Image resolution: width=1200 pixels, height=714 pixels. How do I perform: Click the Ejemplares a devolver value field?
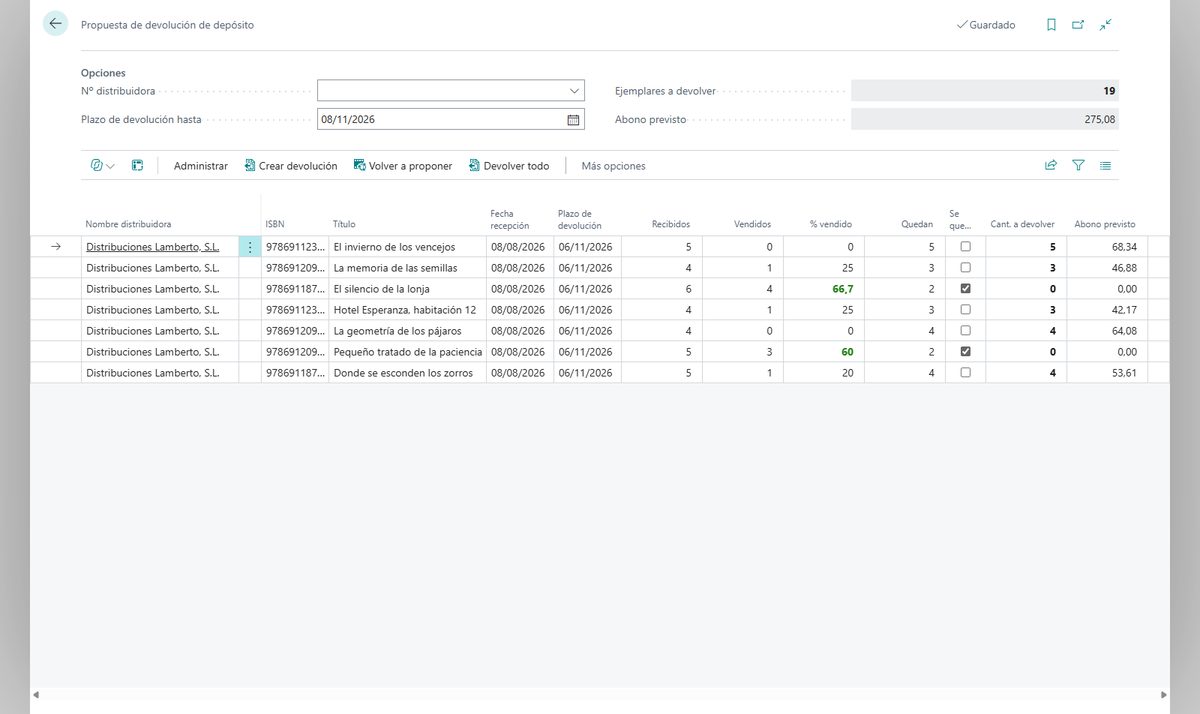[x=985, y=91]
